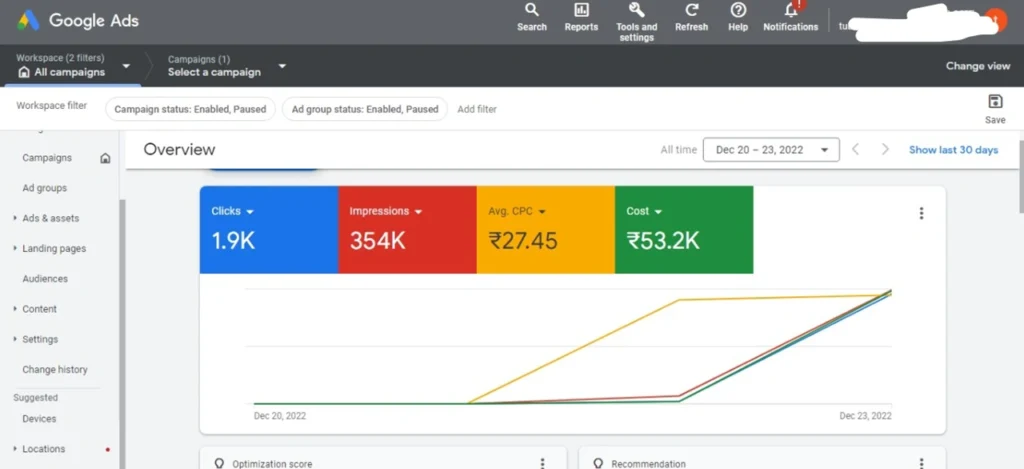Open the date range dropdown
Viewport: 1024px width, 469px height.
pos(770,150)
